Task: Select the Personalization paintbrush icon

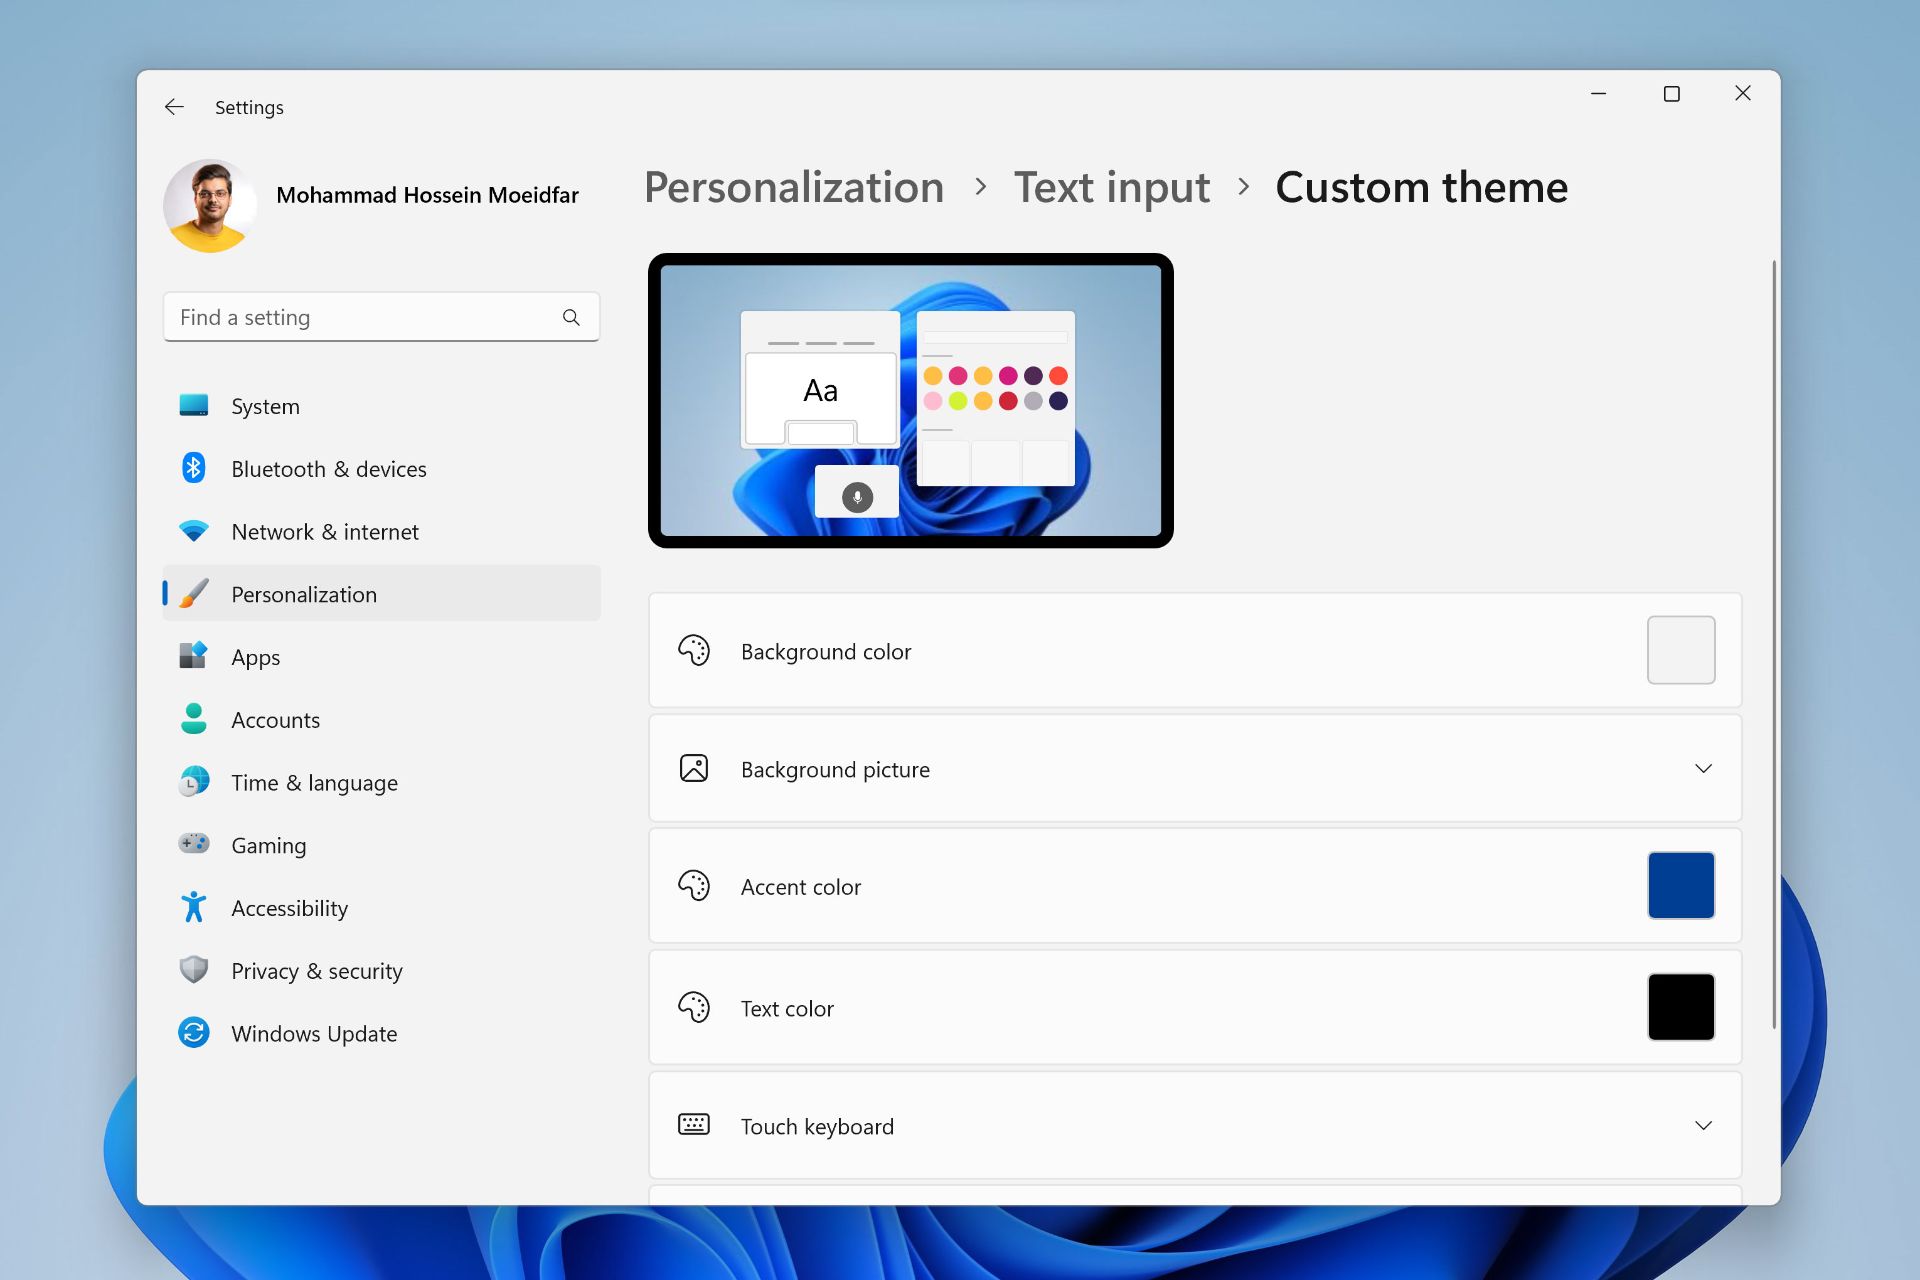Action: (x=193, y=594)
